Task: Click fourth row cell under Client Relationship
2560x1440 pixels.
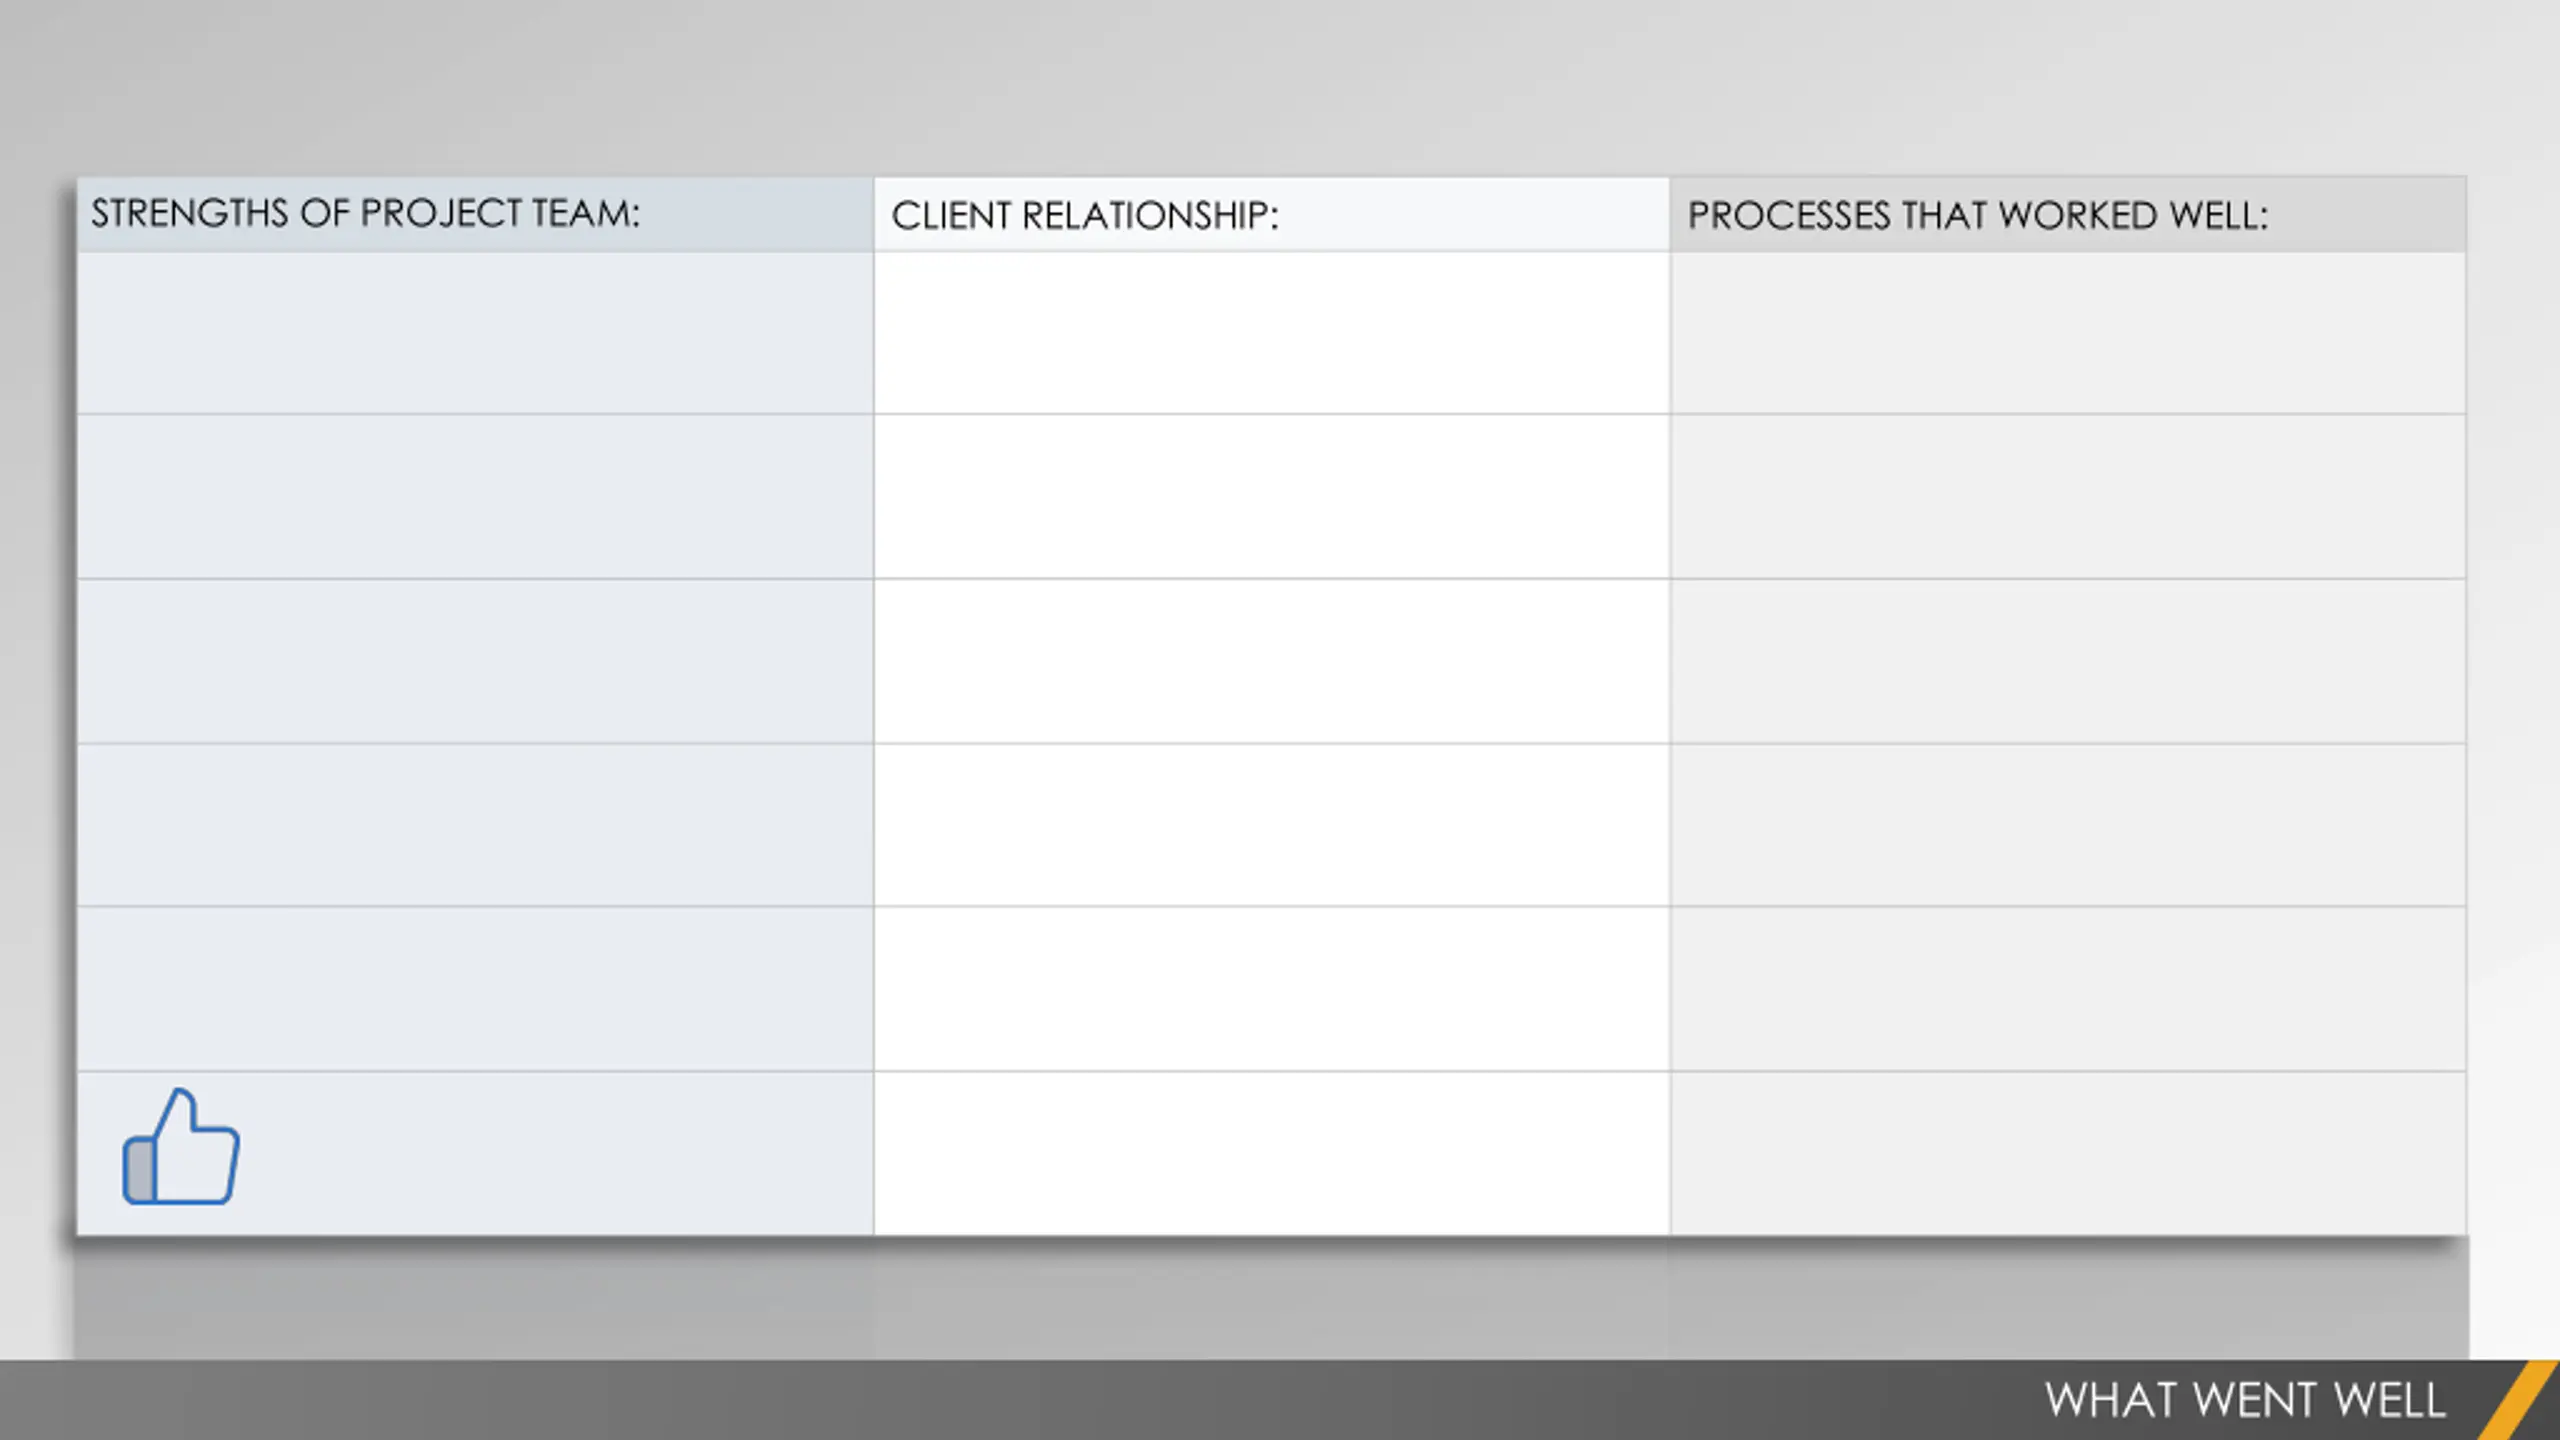Action: [1271, 825]
